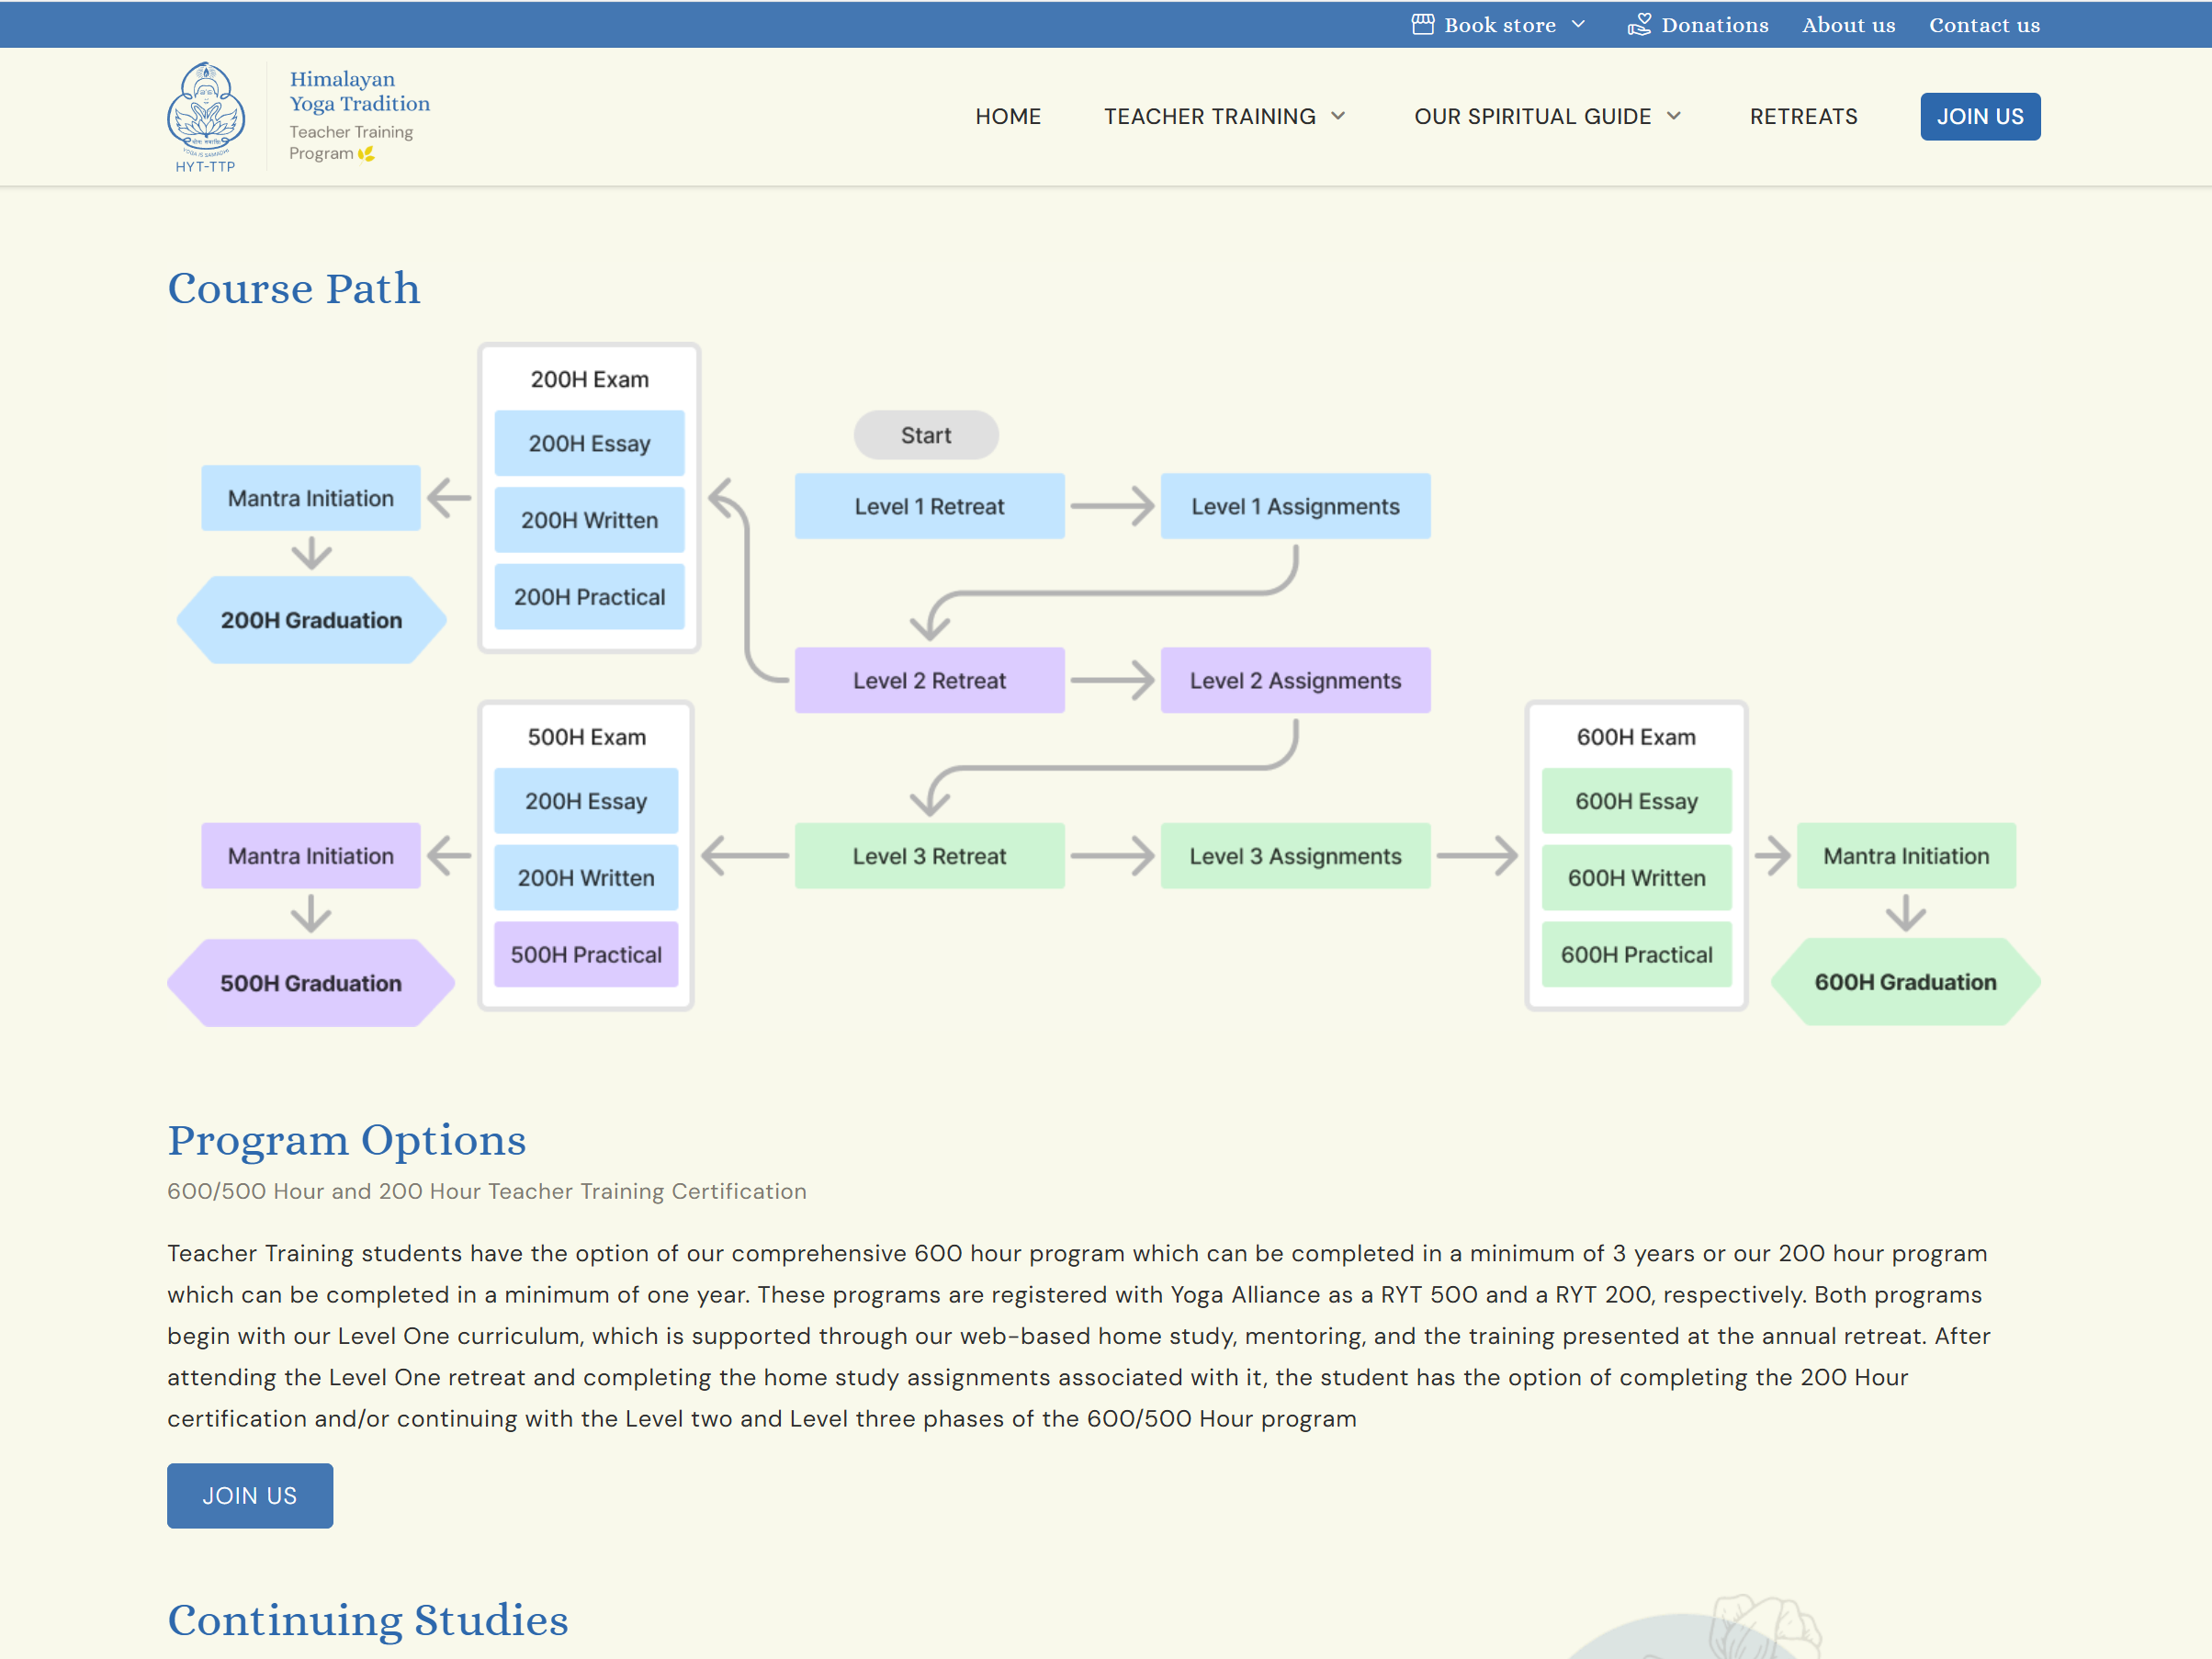The height and width of the screenshot is (1659, 2212).
Task: Click the HYT-TTP logo emblem
Action: pyautogui.click(x=205, y=117)
